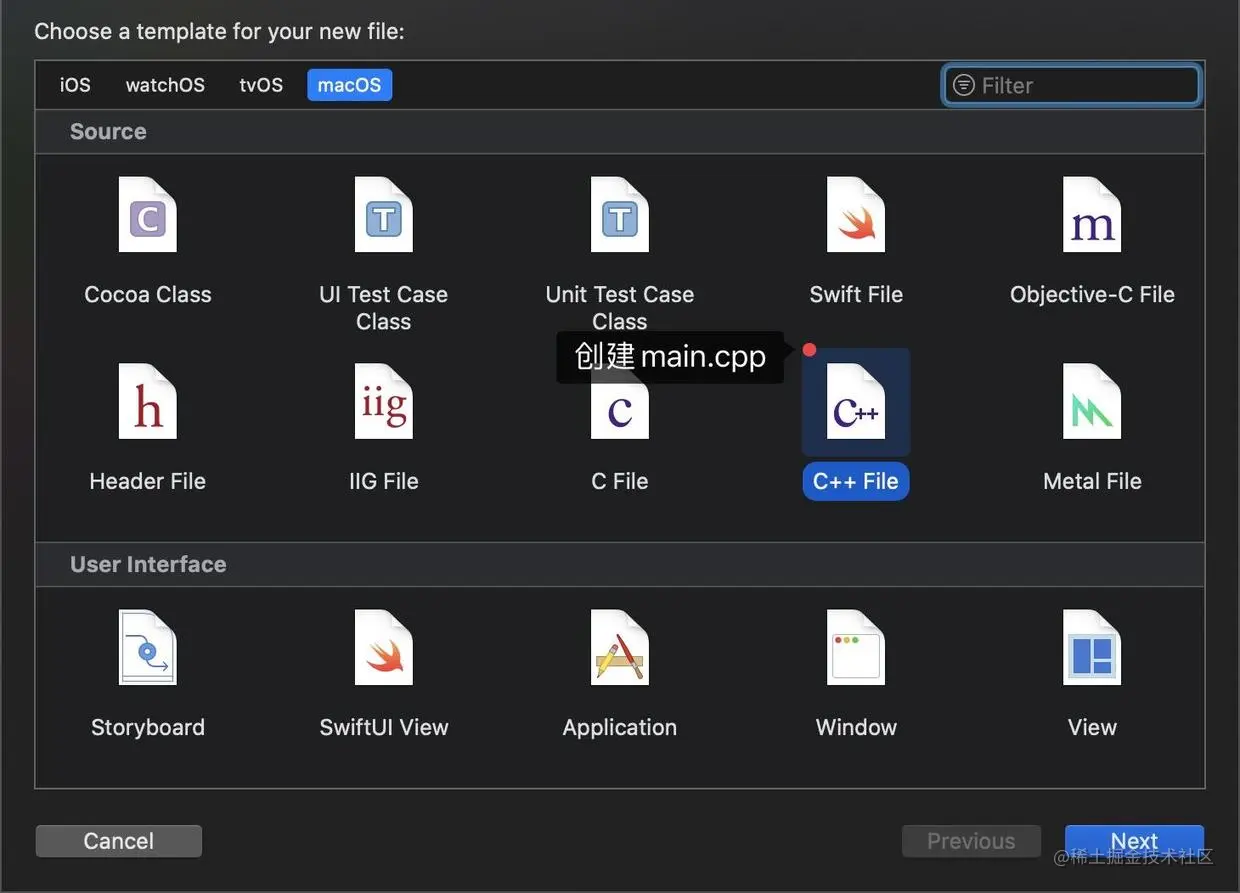Screen dimensions: 1240x893
Task: Click the "IIG File" label
Action: (384, 481)
